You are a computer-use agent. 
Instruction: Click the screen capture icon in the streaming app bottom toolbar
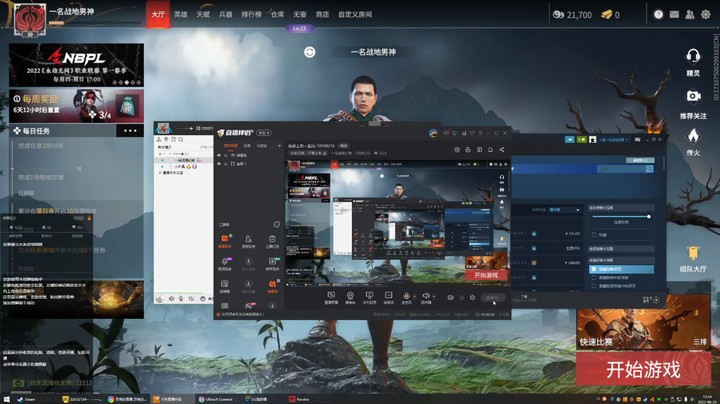pyautogui.click(x=331, y=296)
